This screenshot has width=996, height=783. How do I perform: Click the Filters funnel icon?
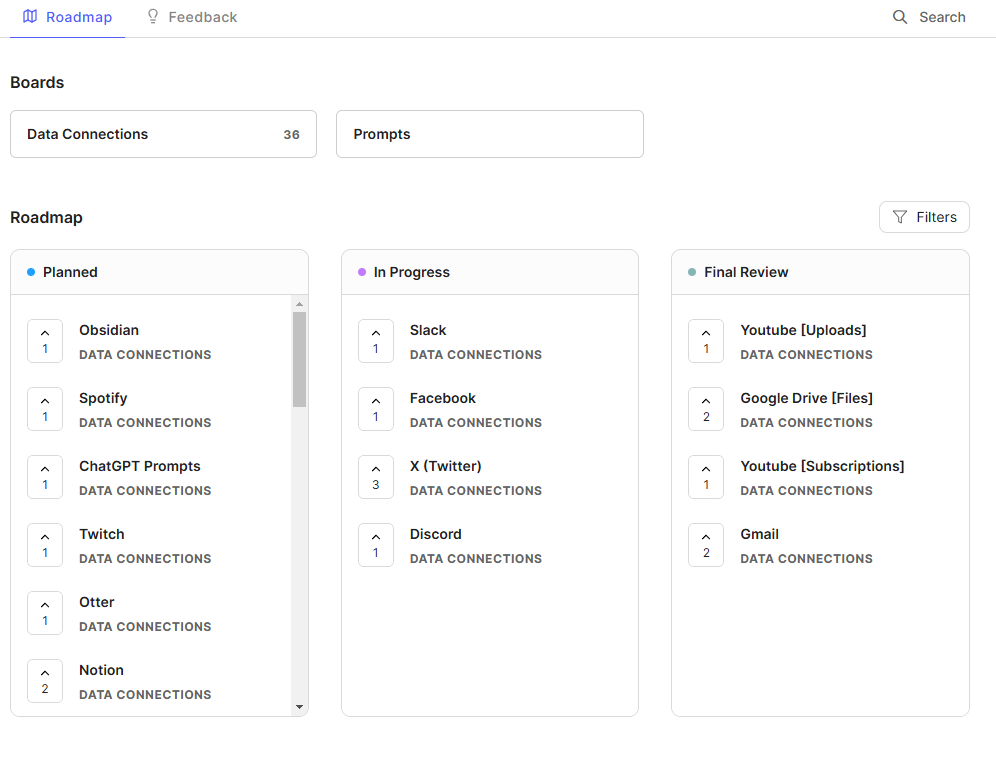899,217
